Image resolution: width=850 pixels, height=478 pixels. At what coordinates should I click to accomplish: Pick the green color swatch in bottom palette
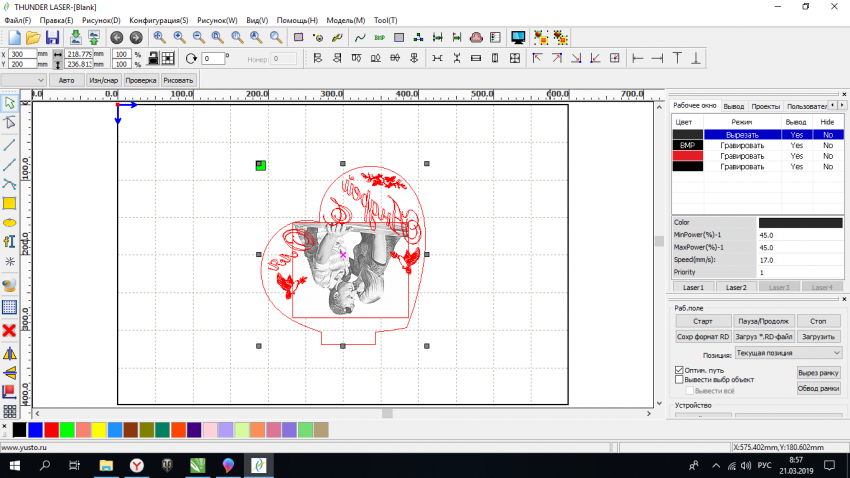point(67,429)
